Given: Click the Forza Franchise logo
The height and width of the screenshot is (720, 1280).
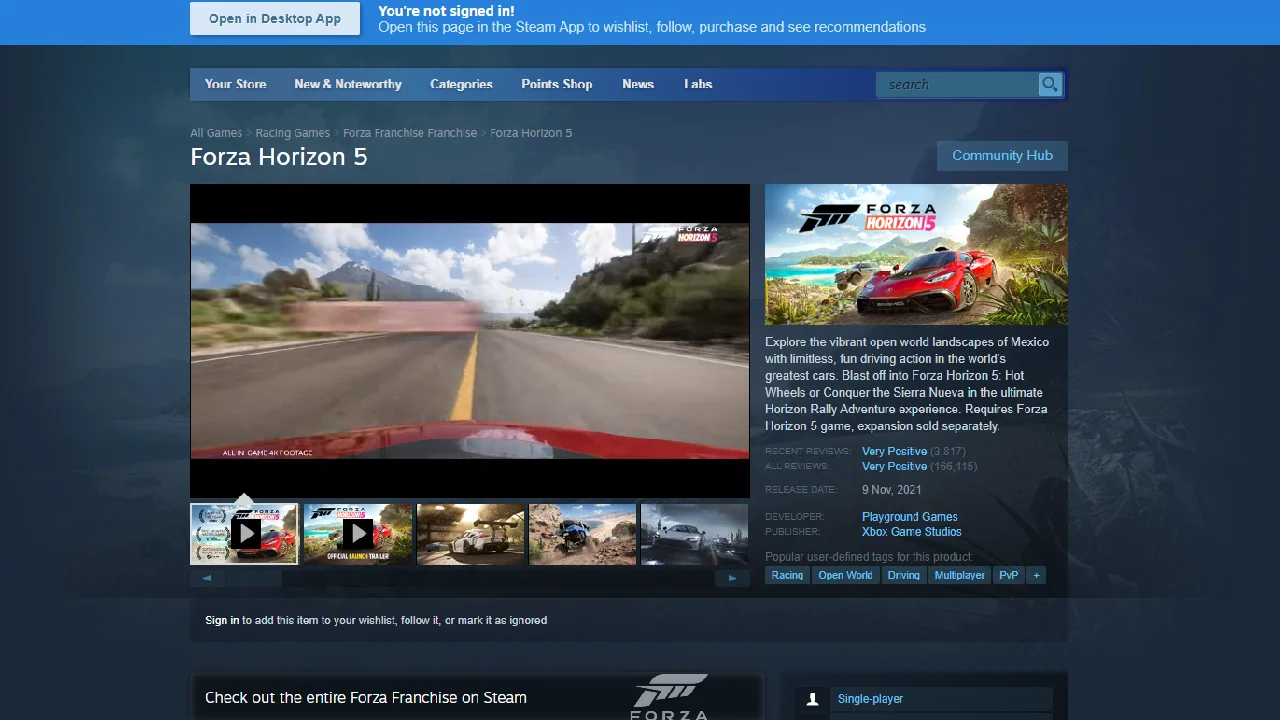Looking at the screenshot, I should tap(670, 693).
